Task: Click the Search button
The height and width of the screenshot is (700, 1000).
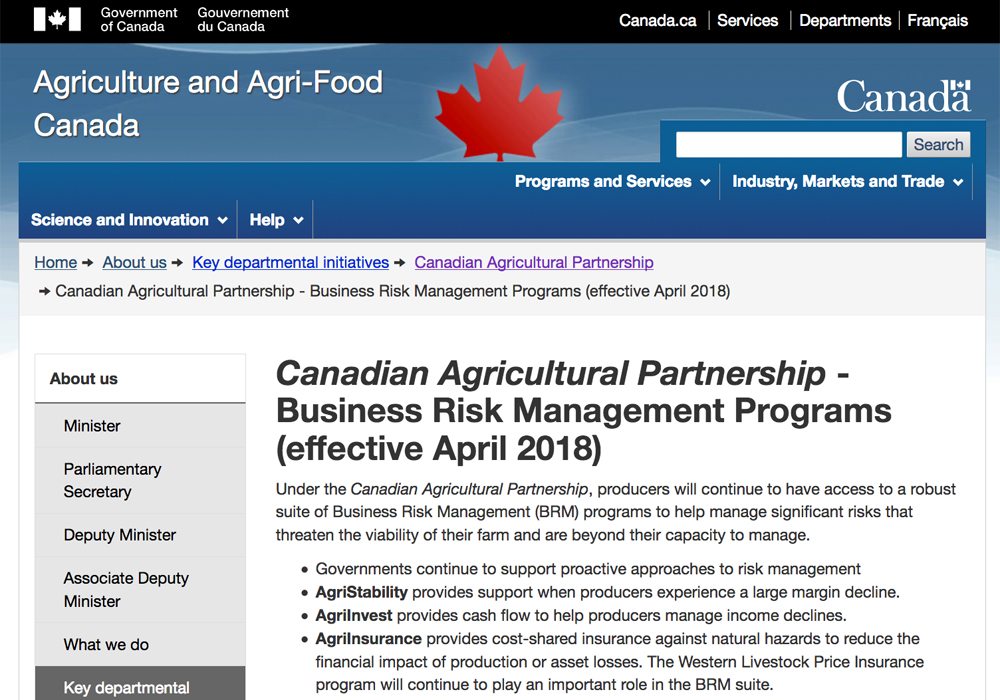Action: coord(939,145)
